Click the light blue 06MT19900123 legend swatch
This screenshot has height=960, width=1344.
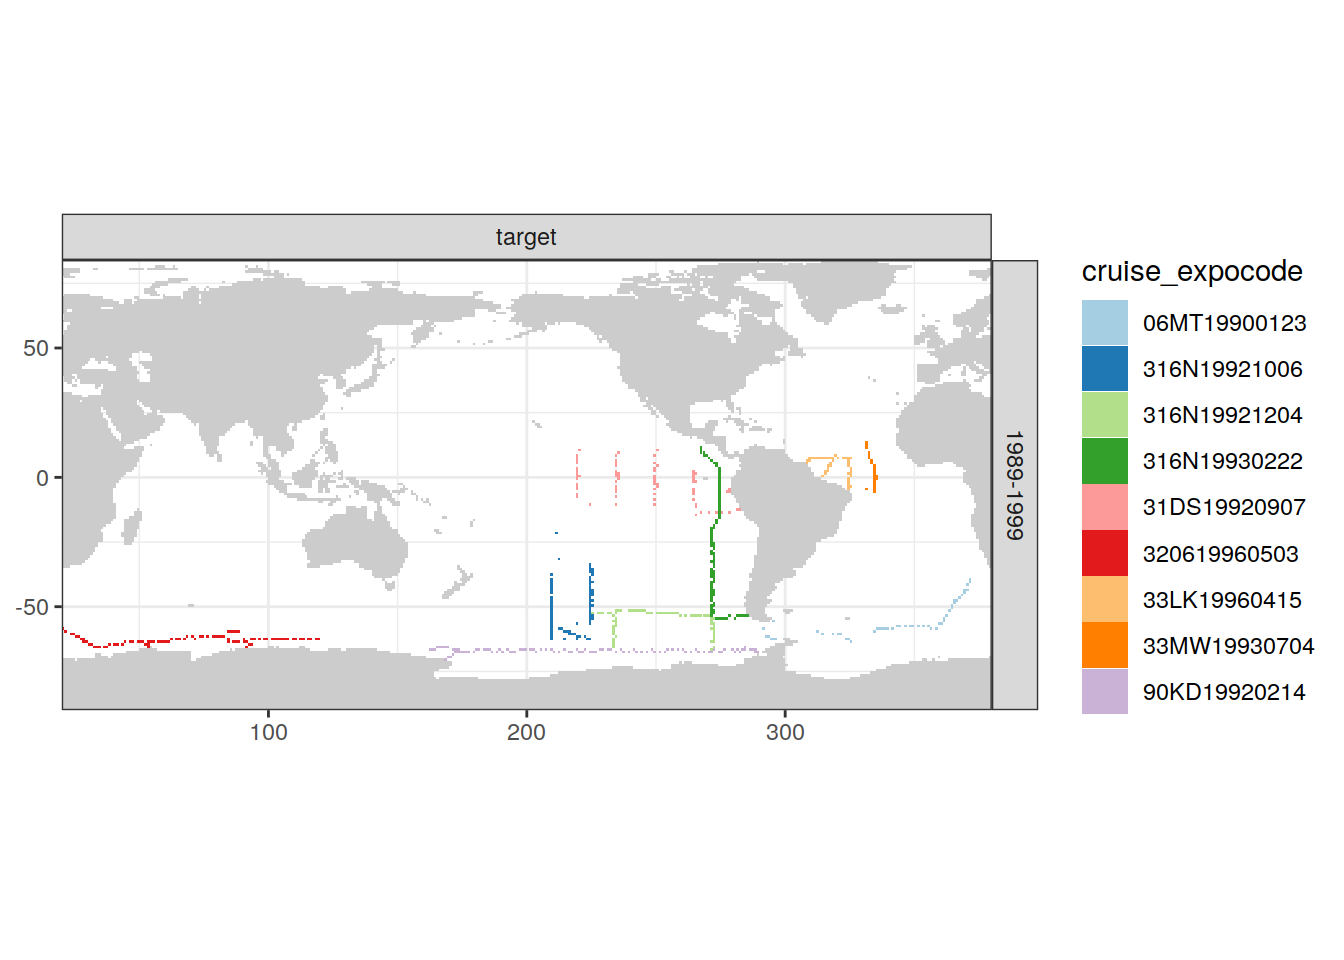tap(1104, 323)
